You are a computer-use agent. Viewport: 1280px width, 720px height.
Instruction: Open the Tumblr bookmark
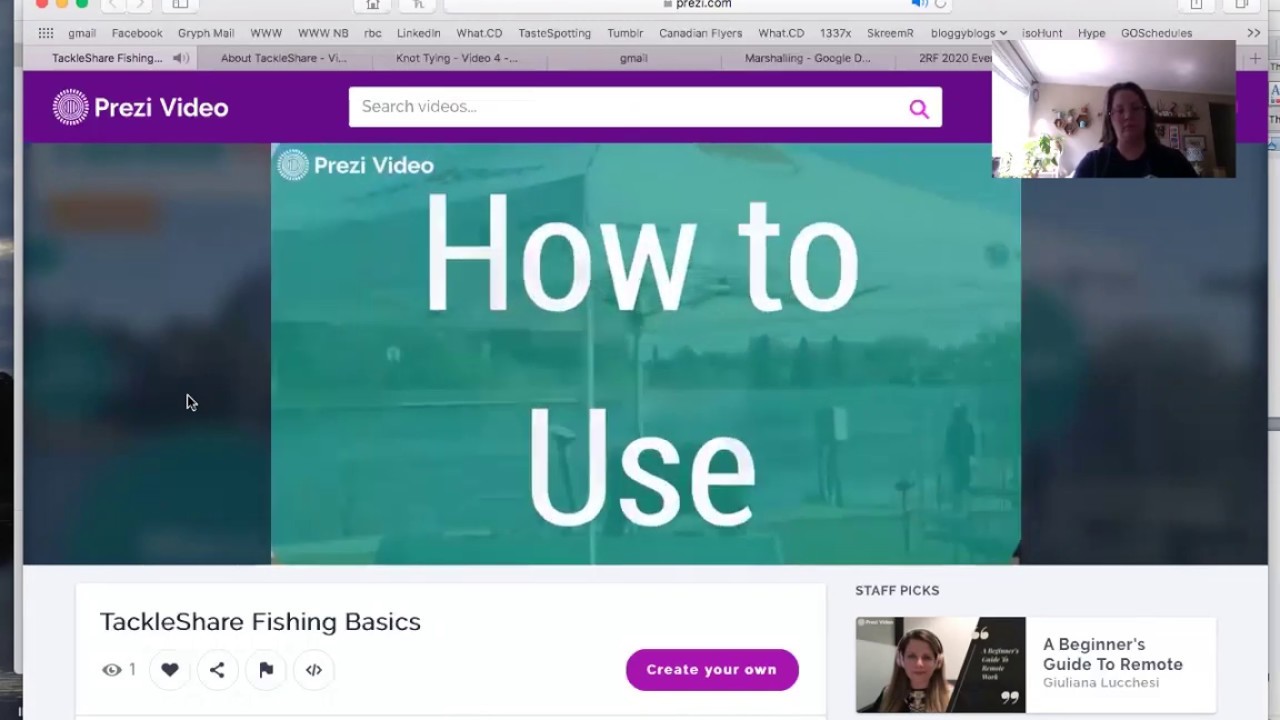626,33
